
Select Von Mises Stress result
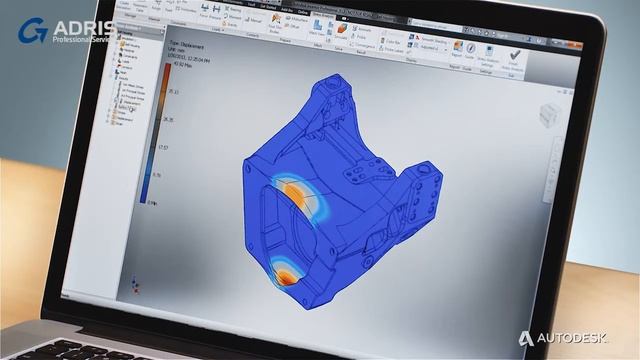pyautogui.click(x=133, y=86)
